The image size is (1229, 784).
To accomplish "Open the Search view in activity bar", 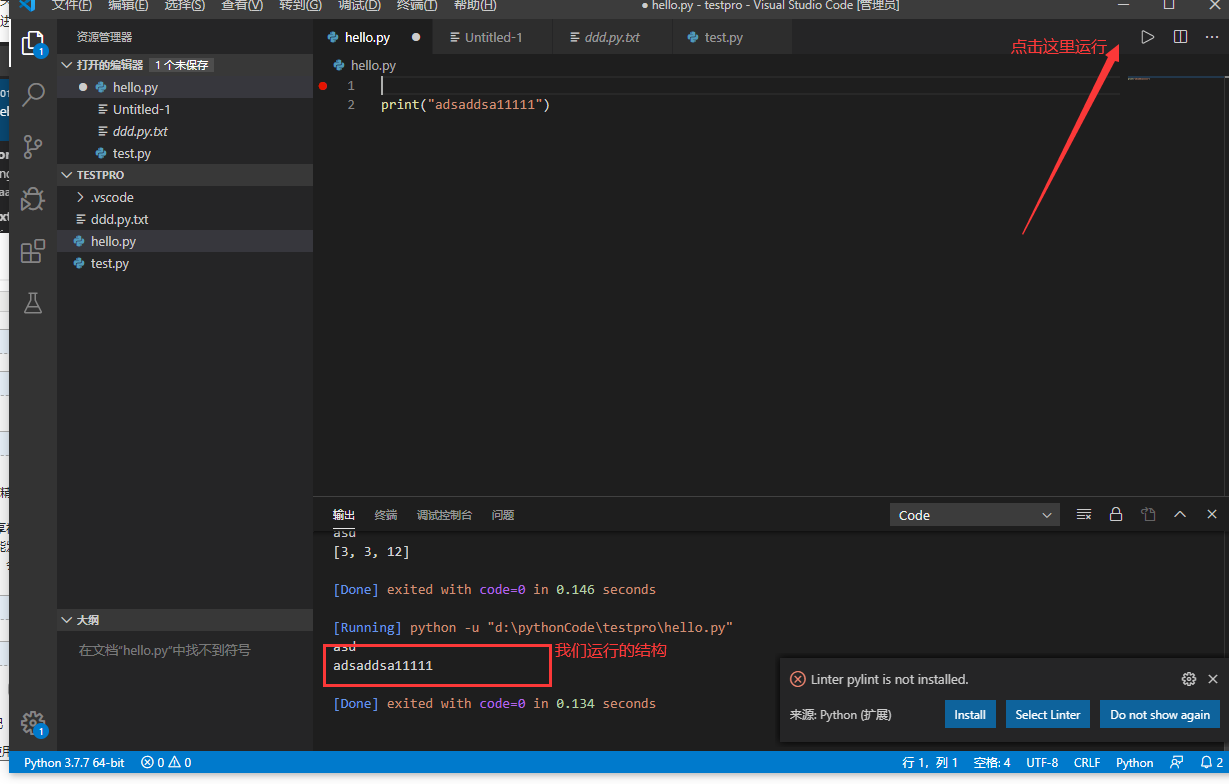I will [33, 95].
